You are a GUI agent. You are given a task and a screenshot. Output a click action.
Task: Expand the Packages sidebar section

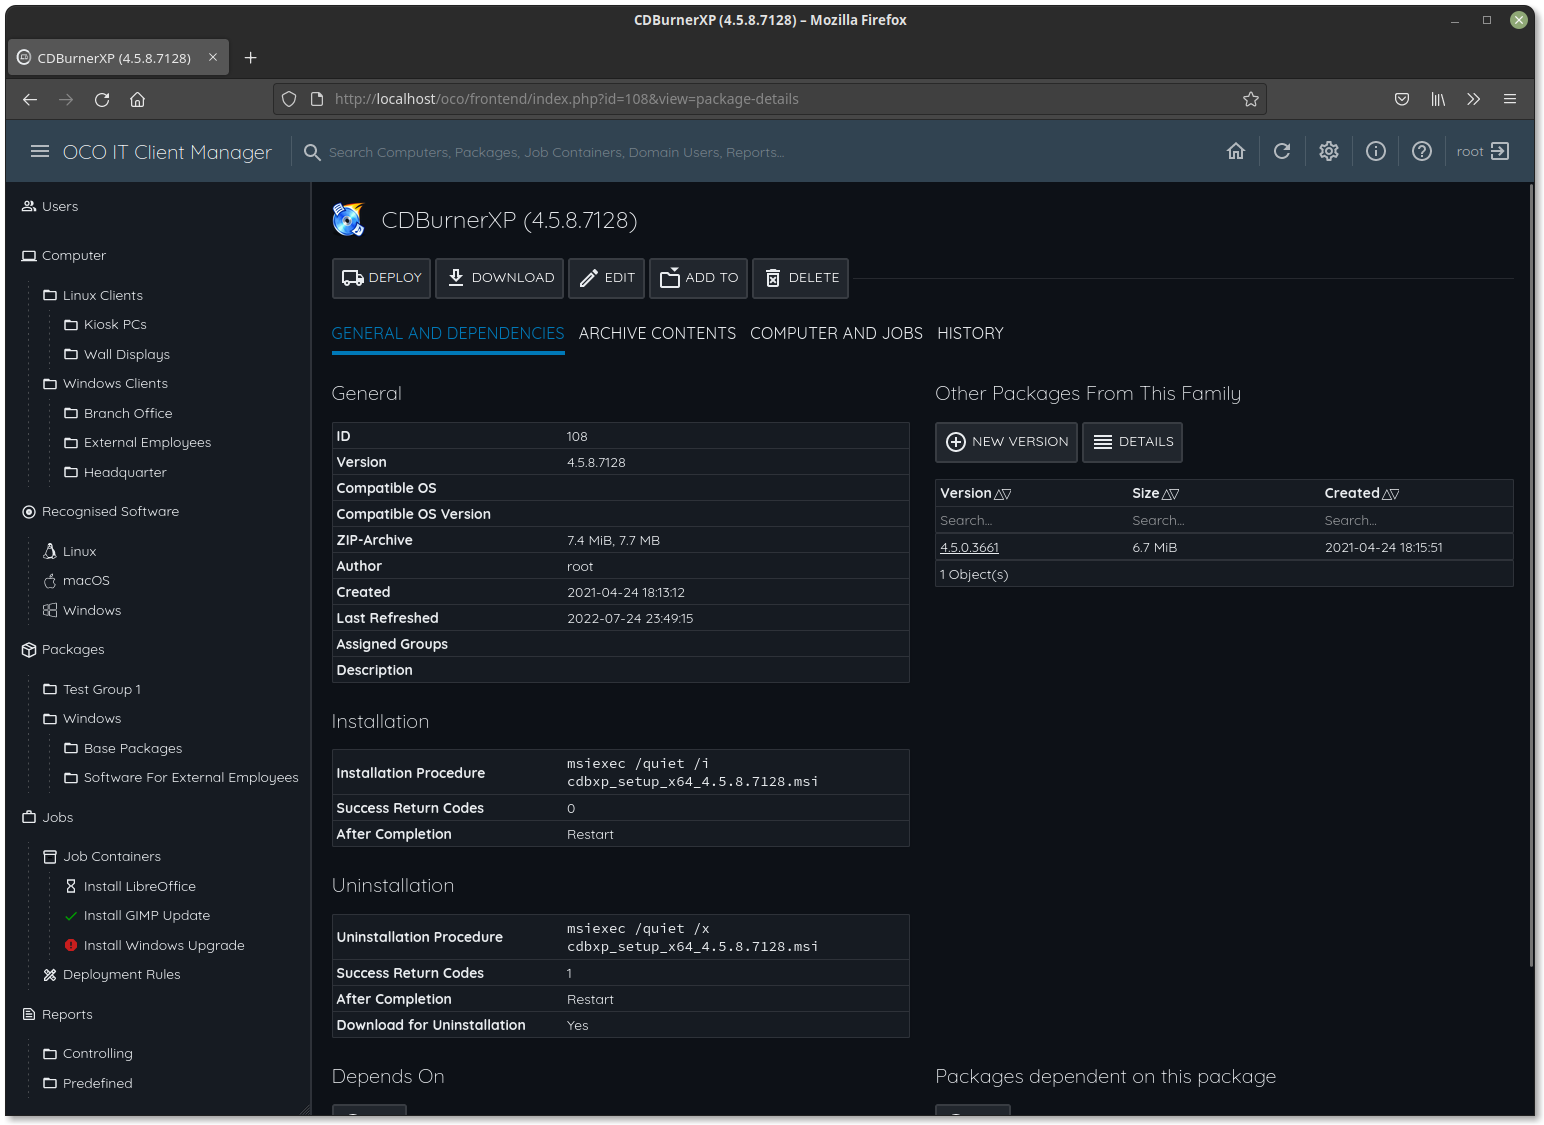(63, 649)
